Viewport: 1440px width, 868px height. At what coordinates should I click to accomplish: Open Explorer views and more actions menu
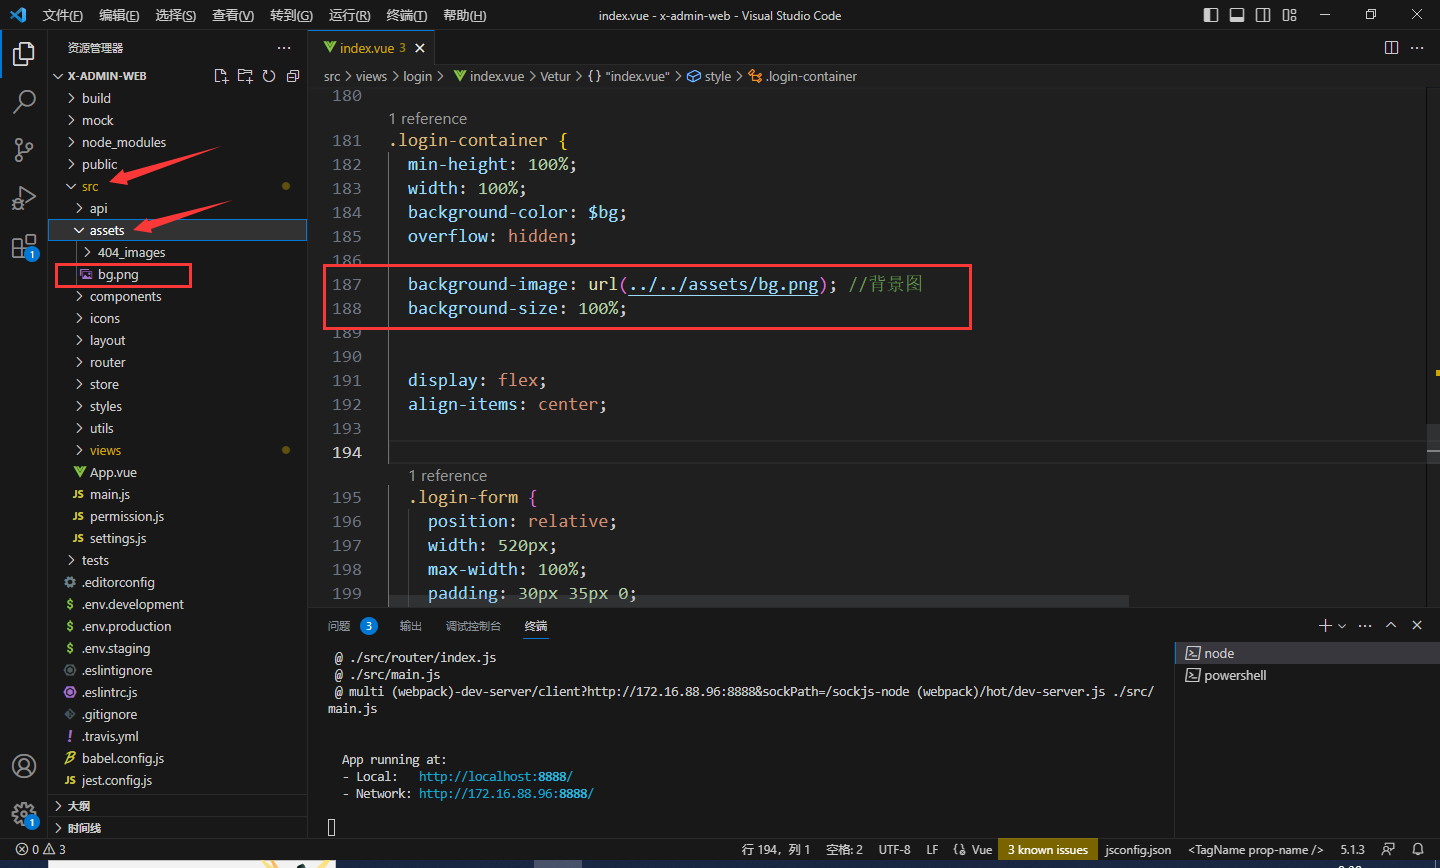(284, 48)
